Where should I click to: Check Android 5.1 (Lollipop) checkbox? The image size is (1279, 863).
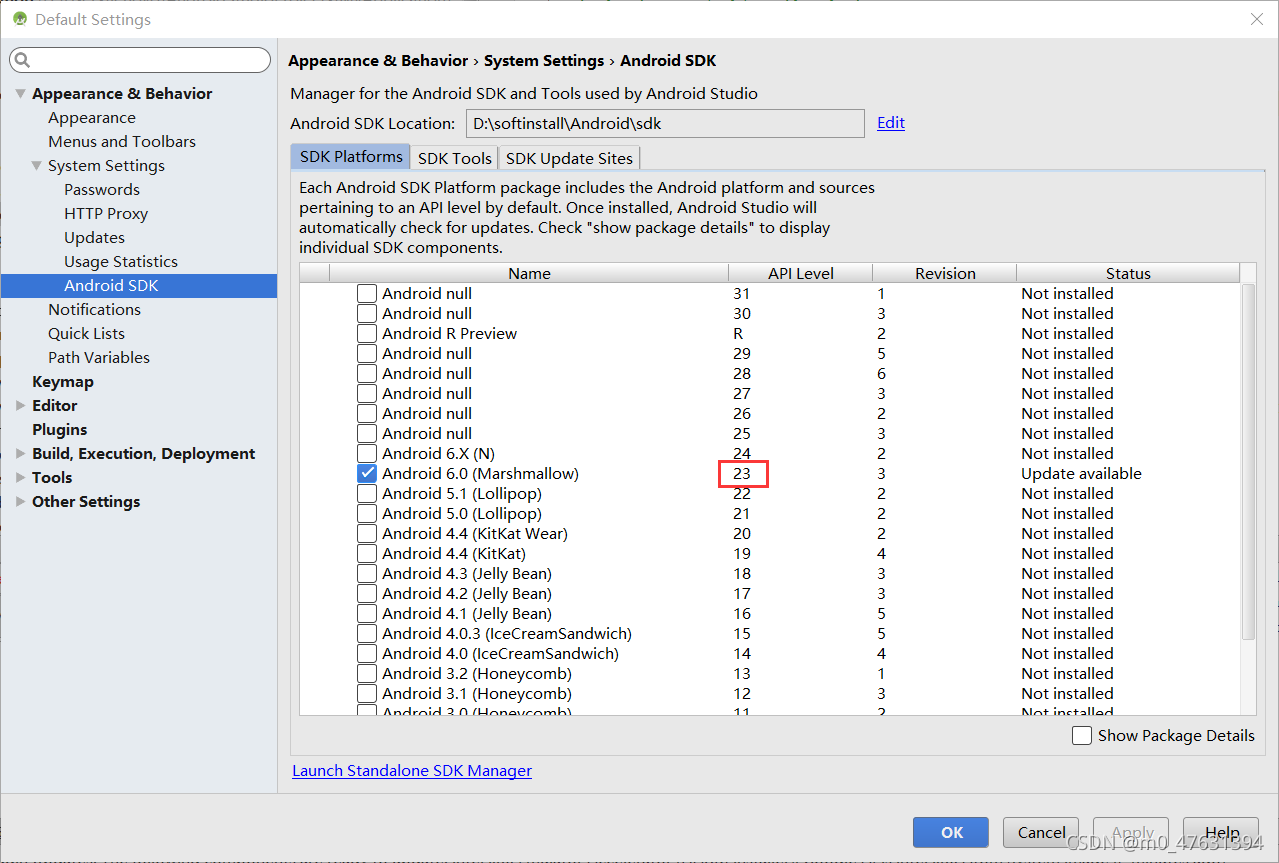(x=367, y=494)
